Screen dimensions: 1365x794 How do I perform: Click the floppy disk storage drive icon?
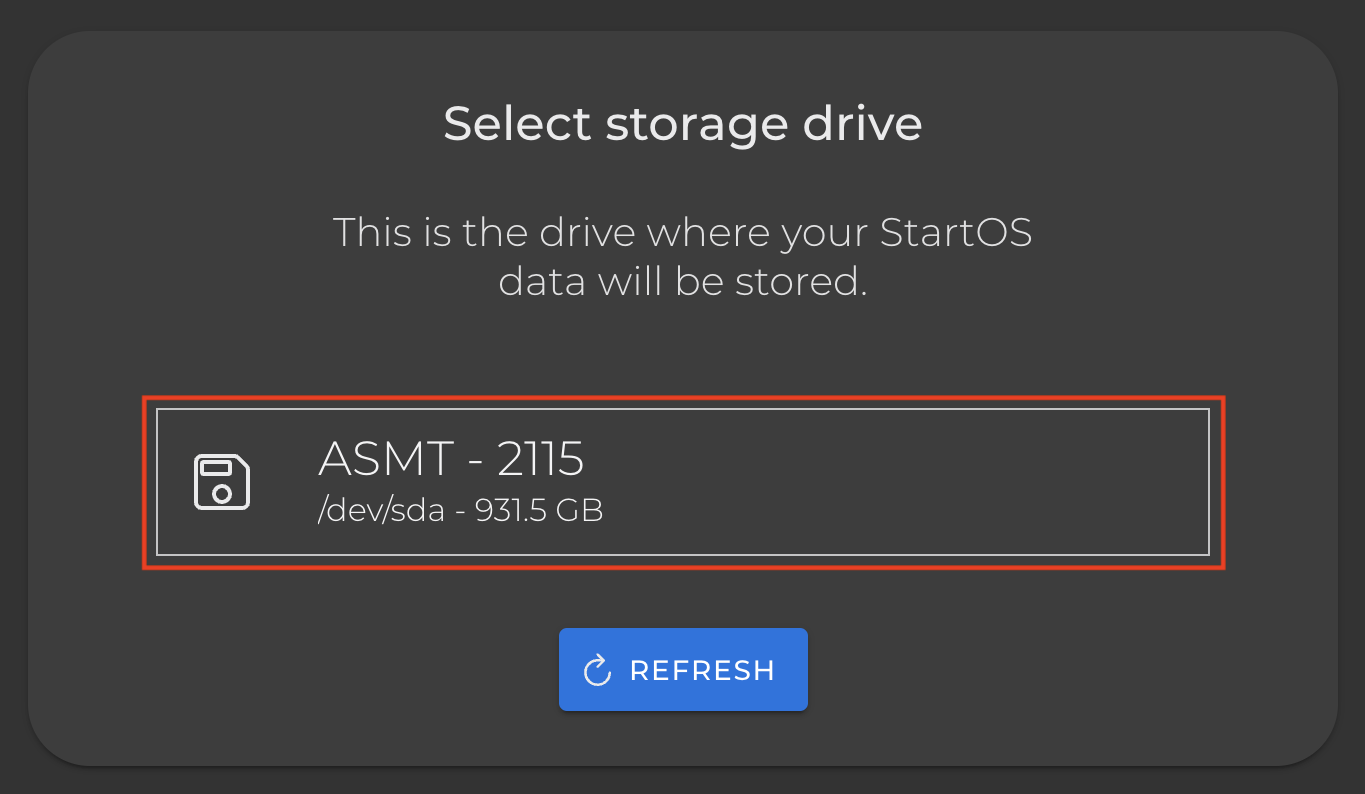221,482
